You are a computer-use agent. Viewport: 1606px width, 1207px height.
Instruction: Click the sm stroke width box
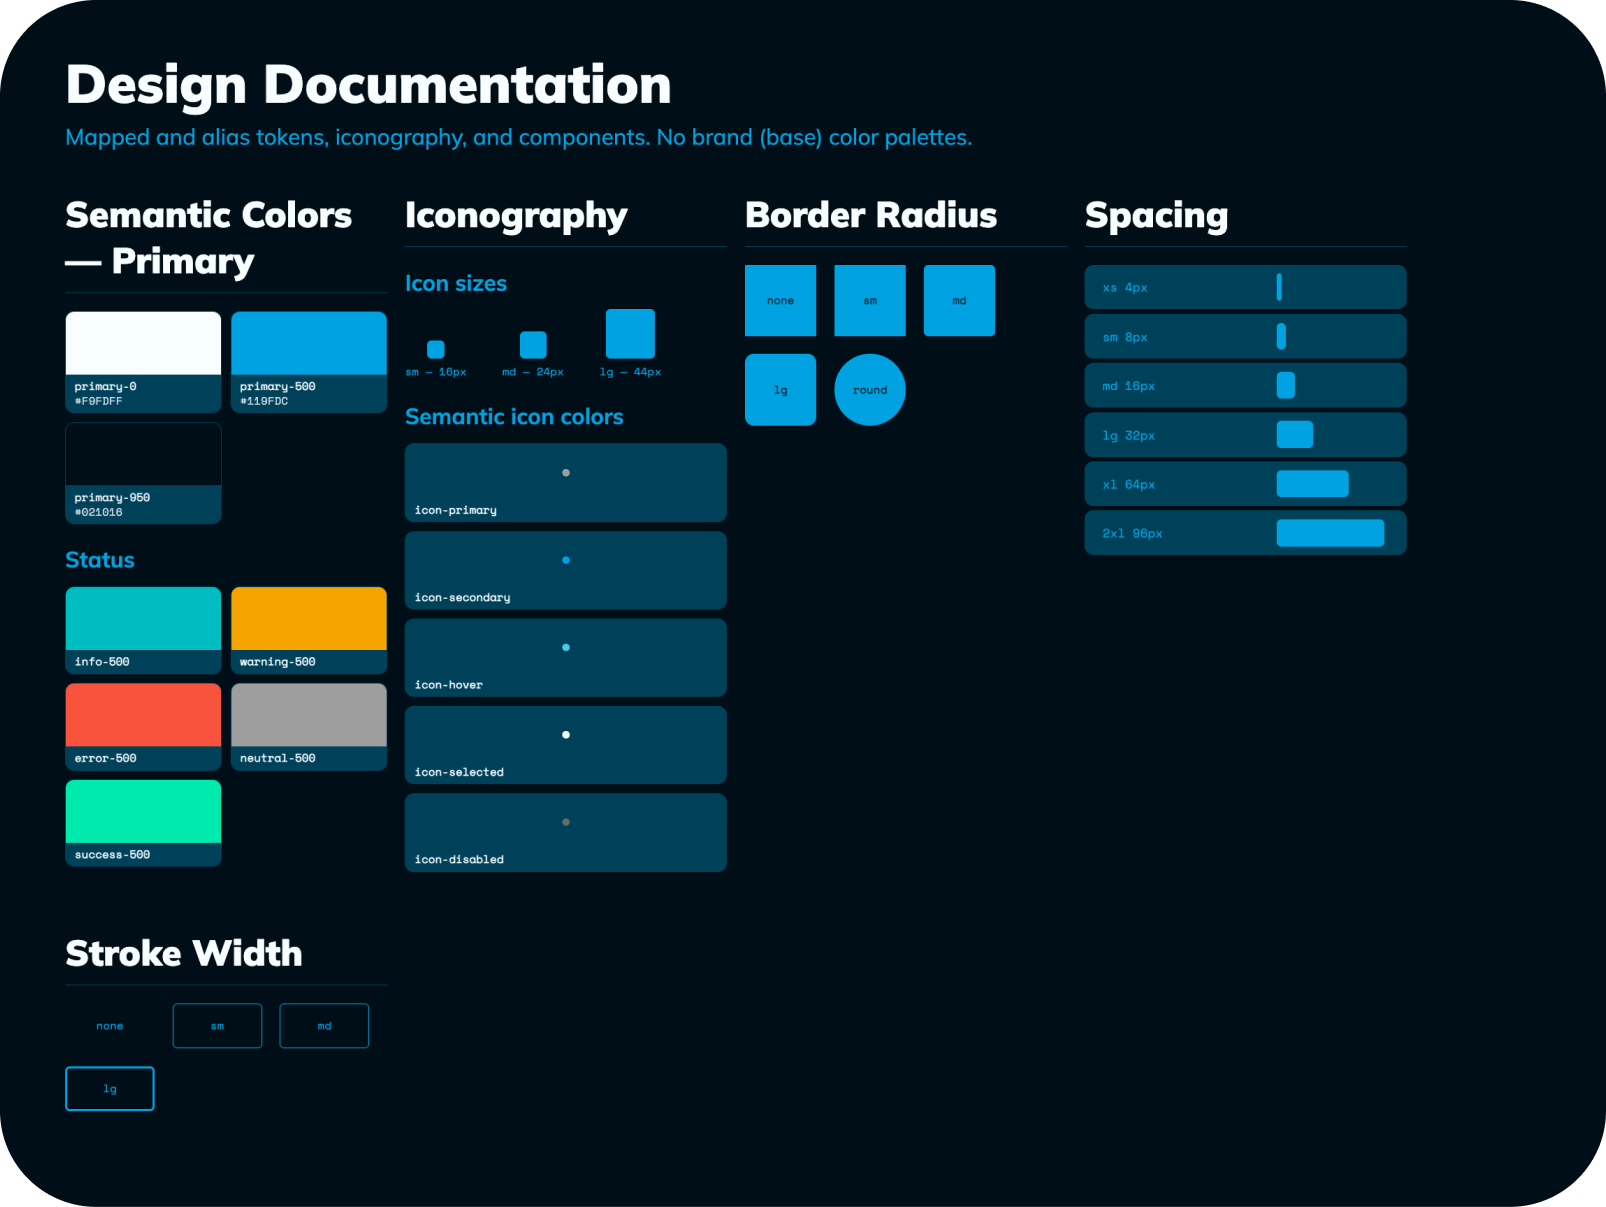(x=217, y=1026)
